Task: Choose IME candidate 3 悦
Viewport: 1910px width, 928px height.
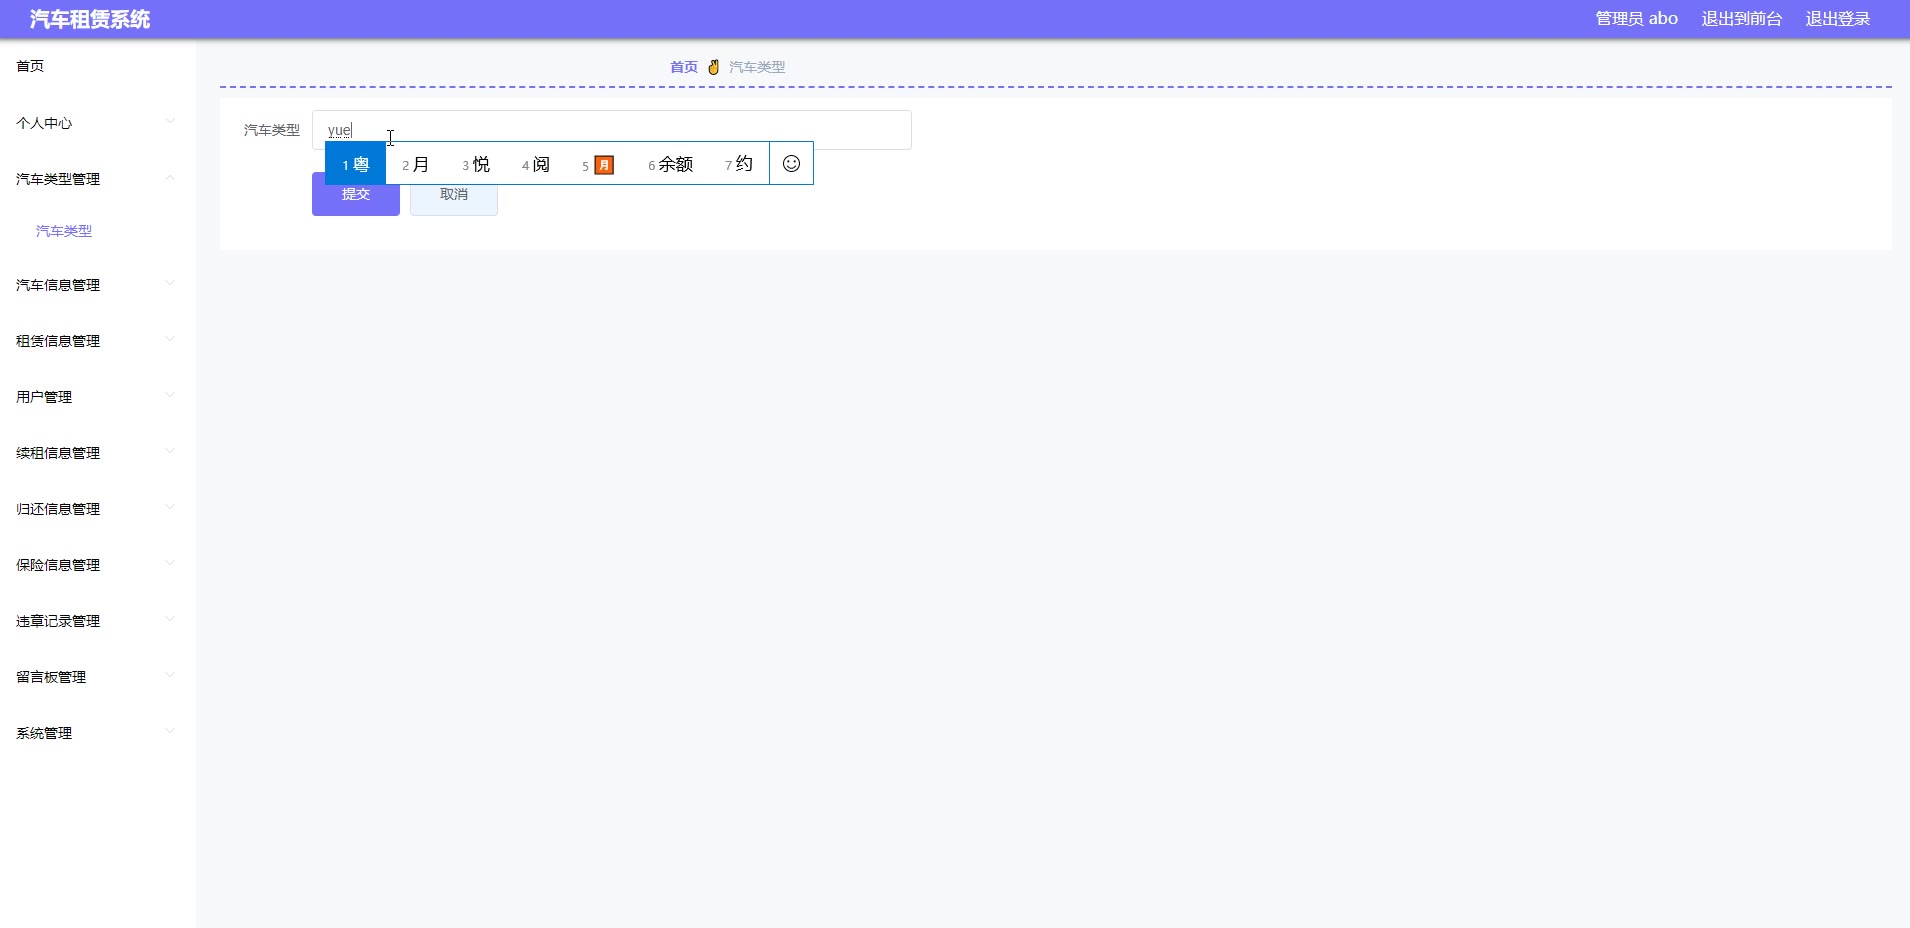Action: point(476,164)
